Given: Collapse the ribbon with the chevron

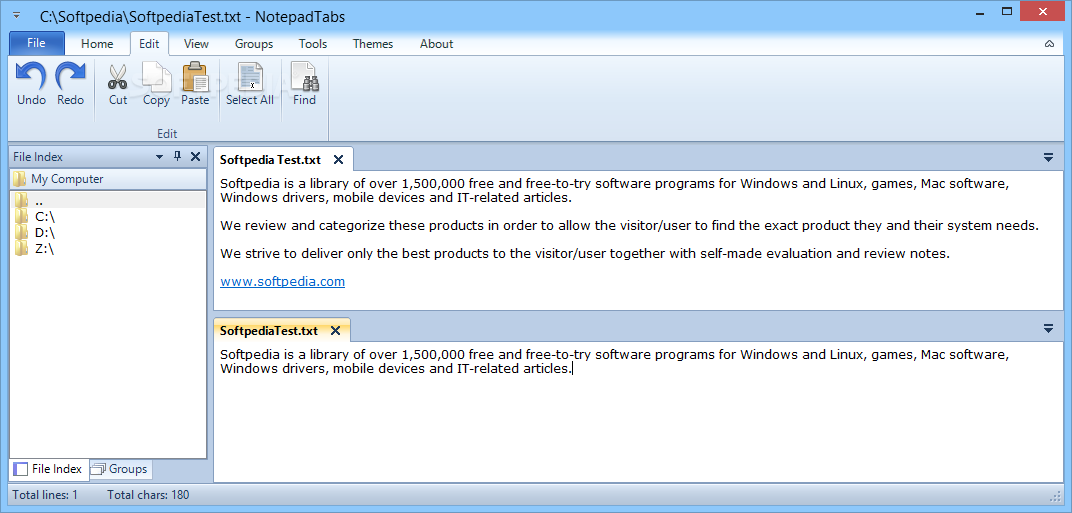Looking at the screenshot, I should tap(1049, 44).
